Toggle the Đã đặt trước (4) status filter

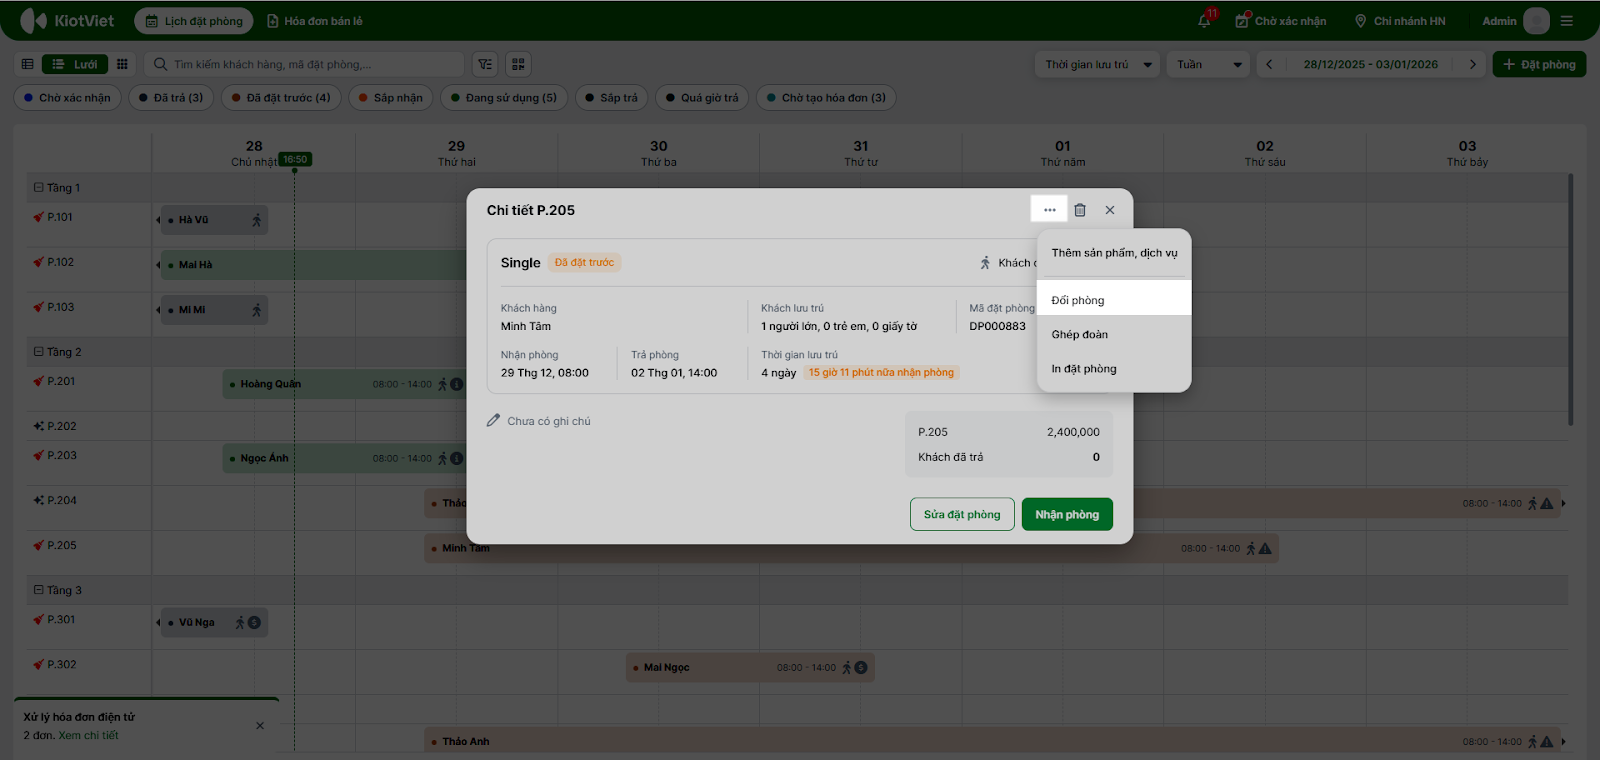click(x=281, y=98)
